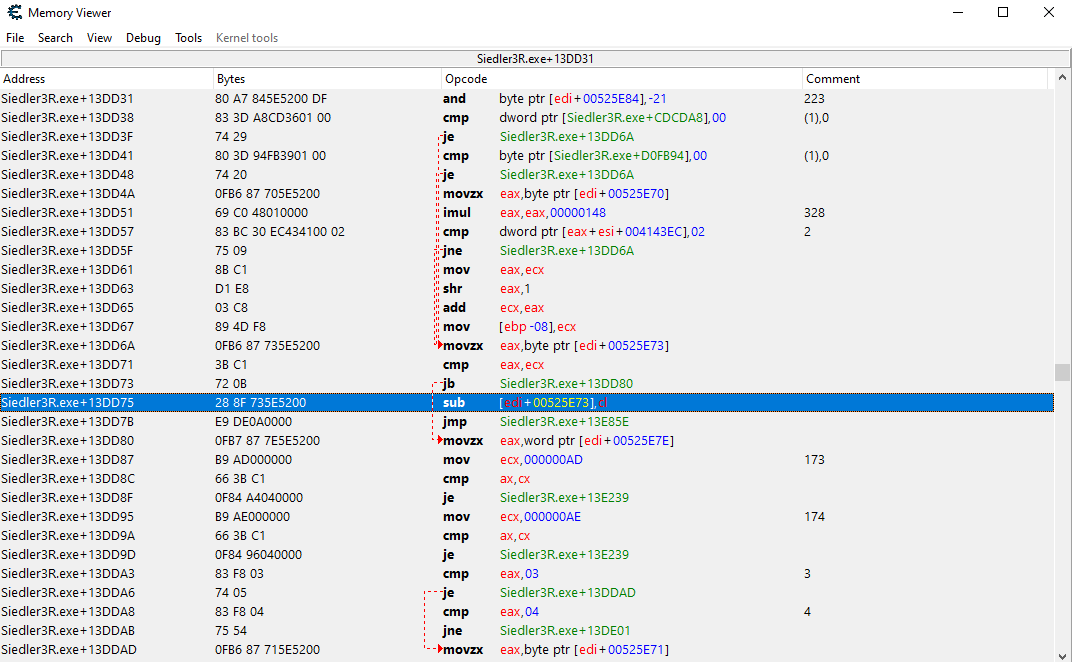
Task: Click bytes E9 DE0A0000
Action: pyautogui.click(x=253, y=422)
